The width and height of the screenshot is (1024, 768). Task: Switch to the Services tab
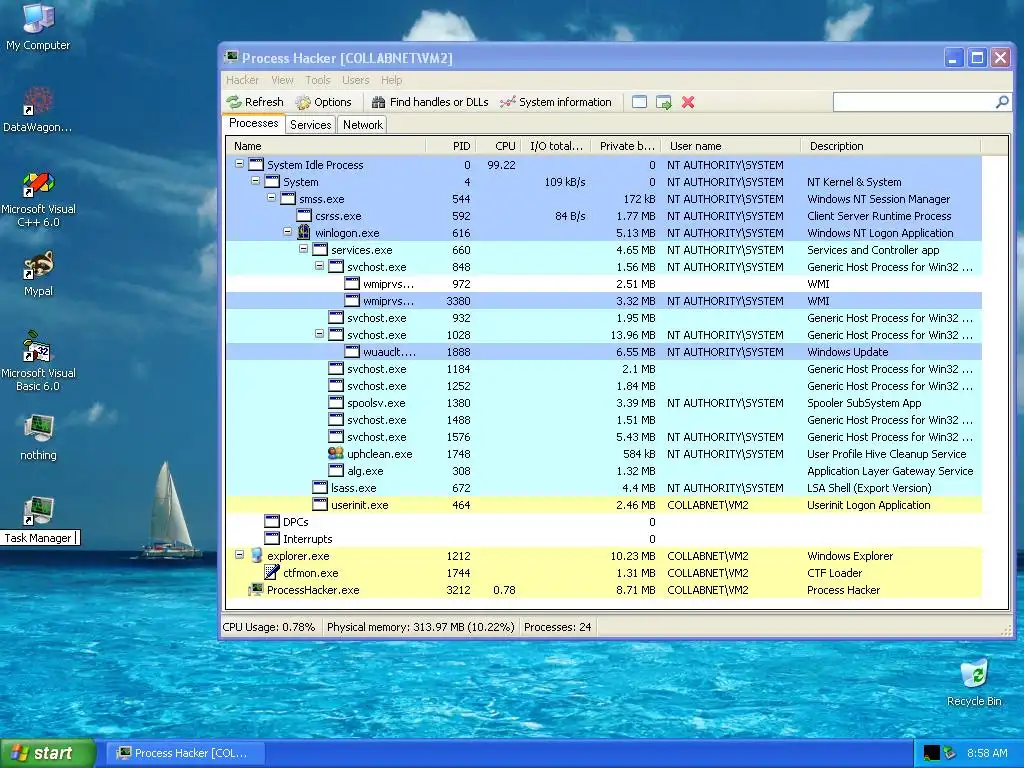click(x=311, y=125)
